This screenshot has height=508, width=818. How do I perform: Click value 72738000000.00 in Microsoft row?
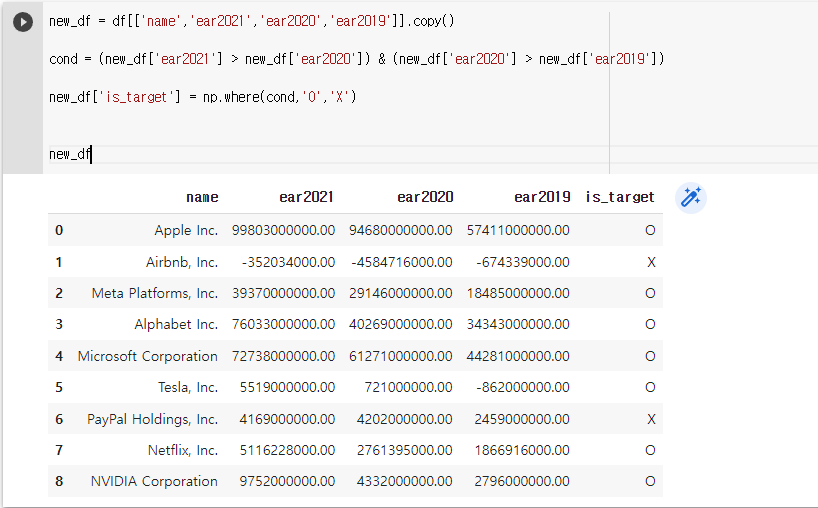tap(283, 356)
